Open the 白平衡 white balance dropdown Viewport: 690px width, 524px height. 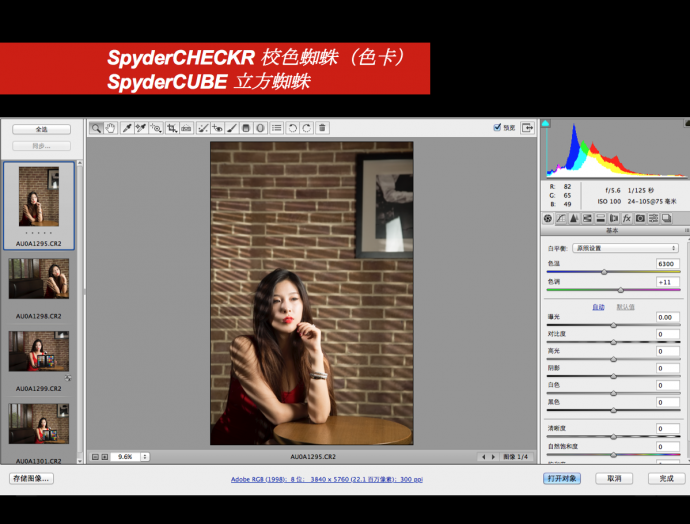click(627, 248)
